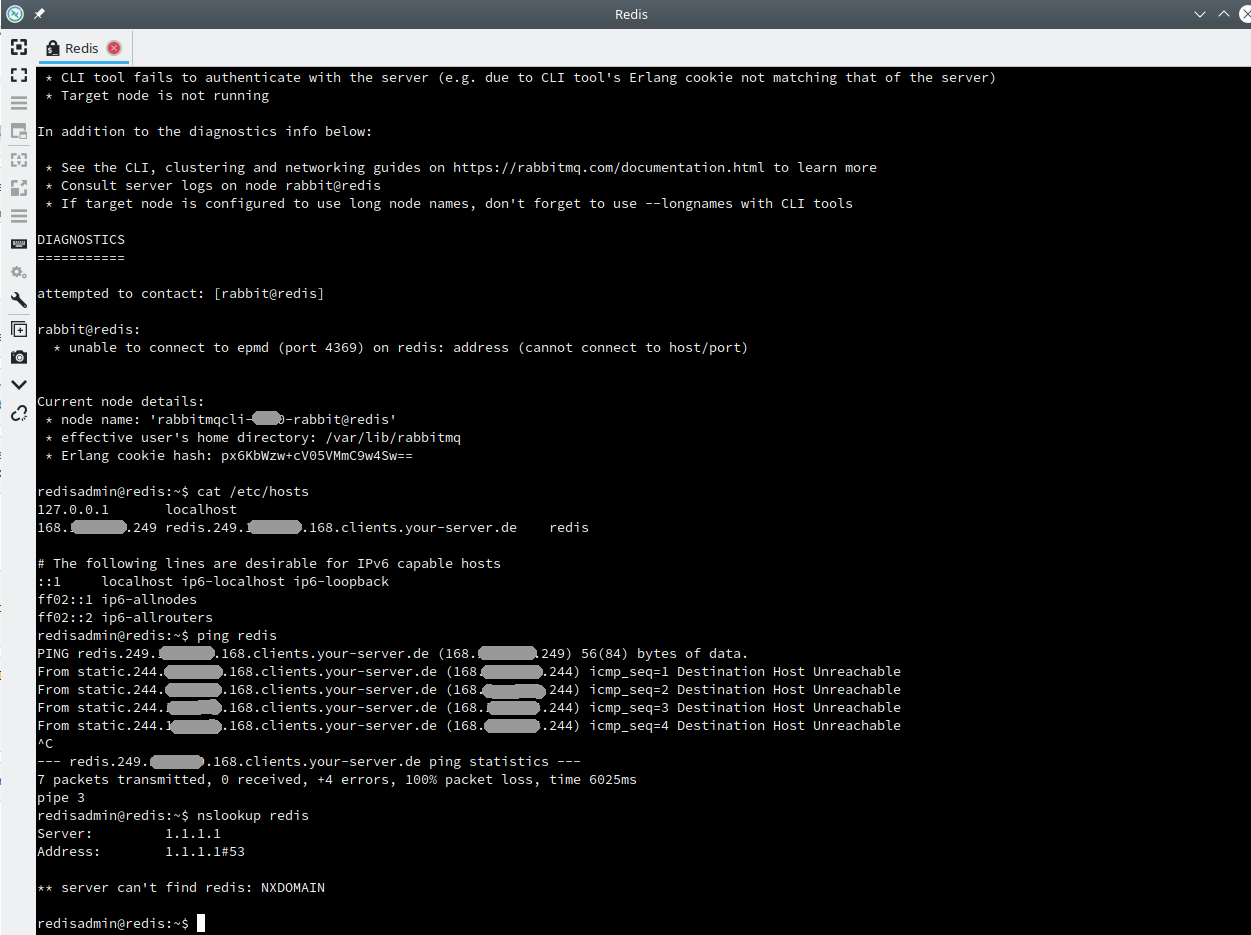Disconnect using the broken chain link icon
Image resolution: width=1251 pixels, height=935 pixels.
pos(18,413)
